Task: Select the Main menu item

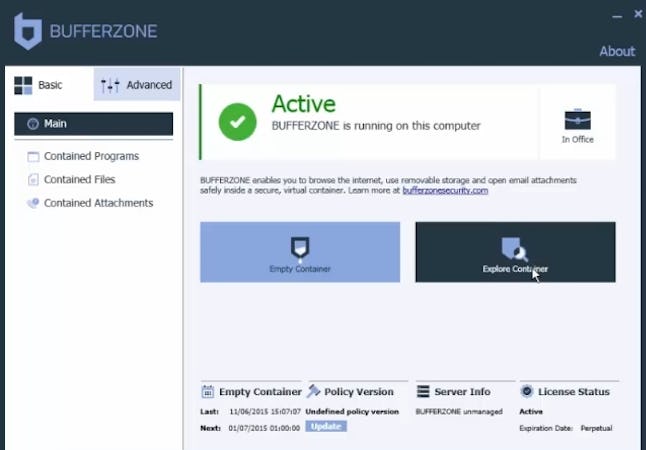Action: [94, 124]
